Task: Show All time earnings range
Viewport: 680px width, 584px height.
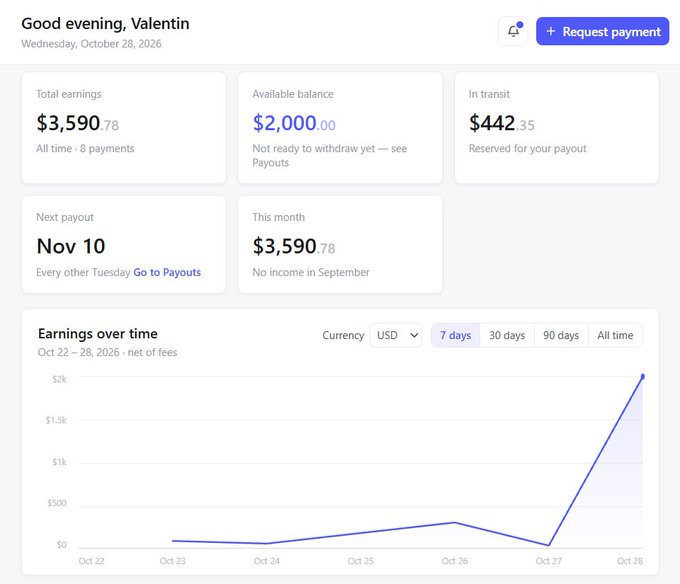Action: click(615, 335)
